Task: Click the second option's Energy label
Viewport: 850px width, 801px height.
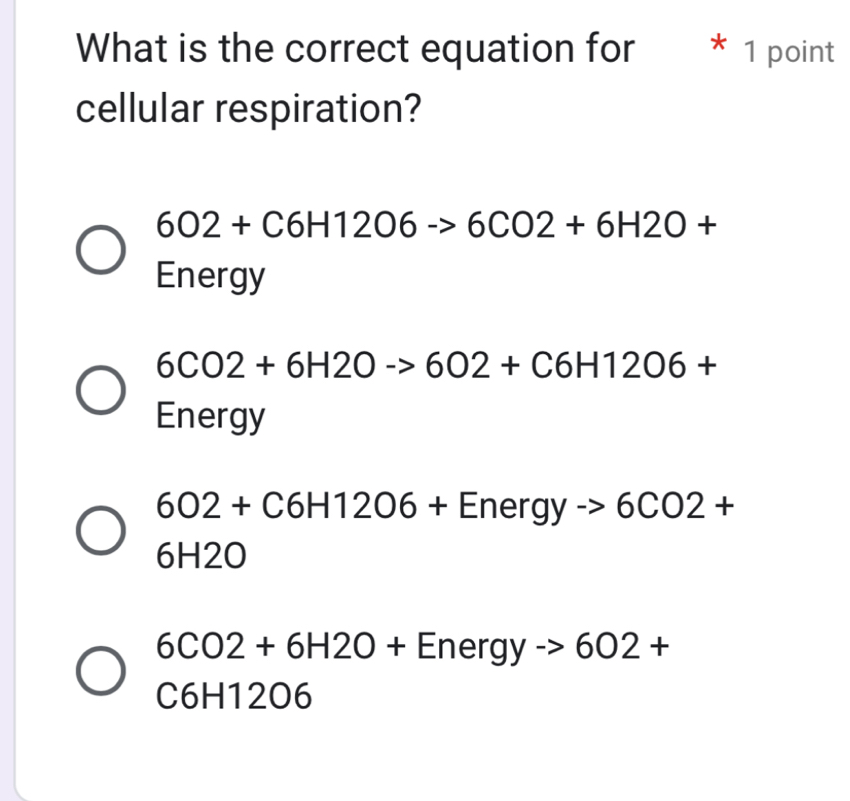Action: [210, 415]
